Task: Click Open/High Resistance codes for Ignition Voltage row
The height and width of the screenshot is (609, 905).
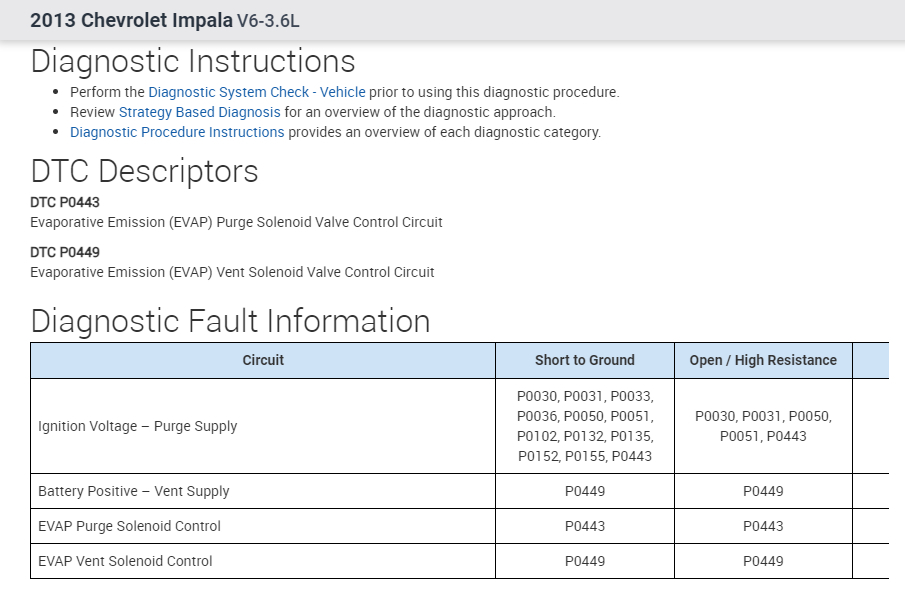Action: [x=762, y=426]
